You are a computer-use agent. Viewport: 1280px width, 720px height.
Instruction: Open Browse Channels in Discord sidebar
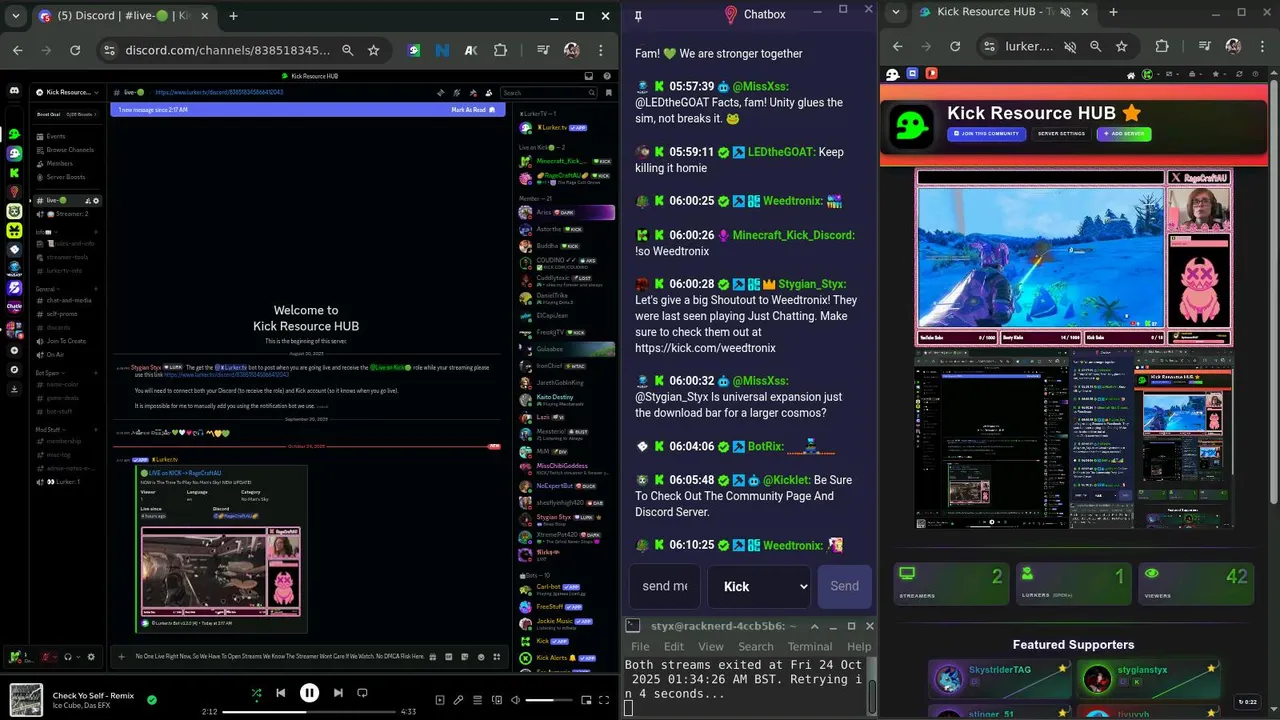(x=68, y=150)
